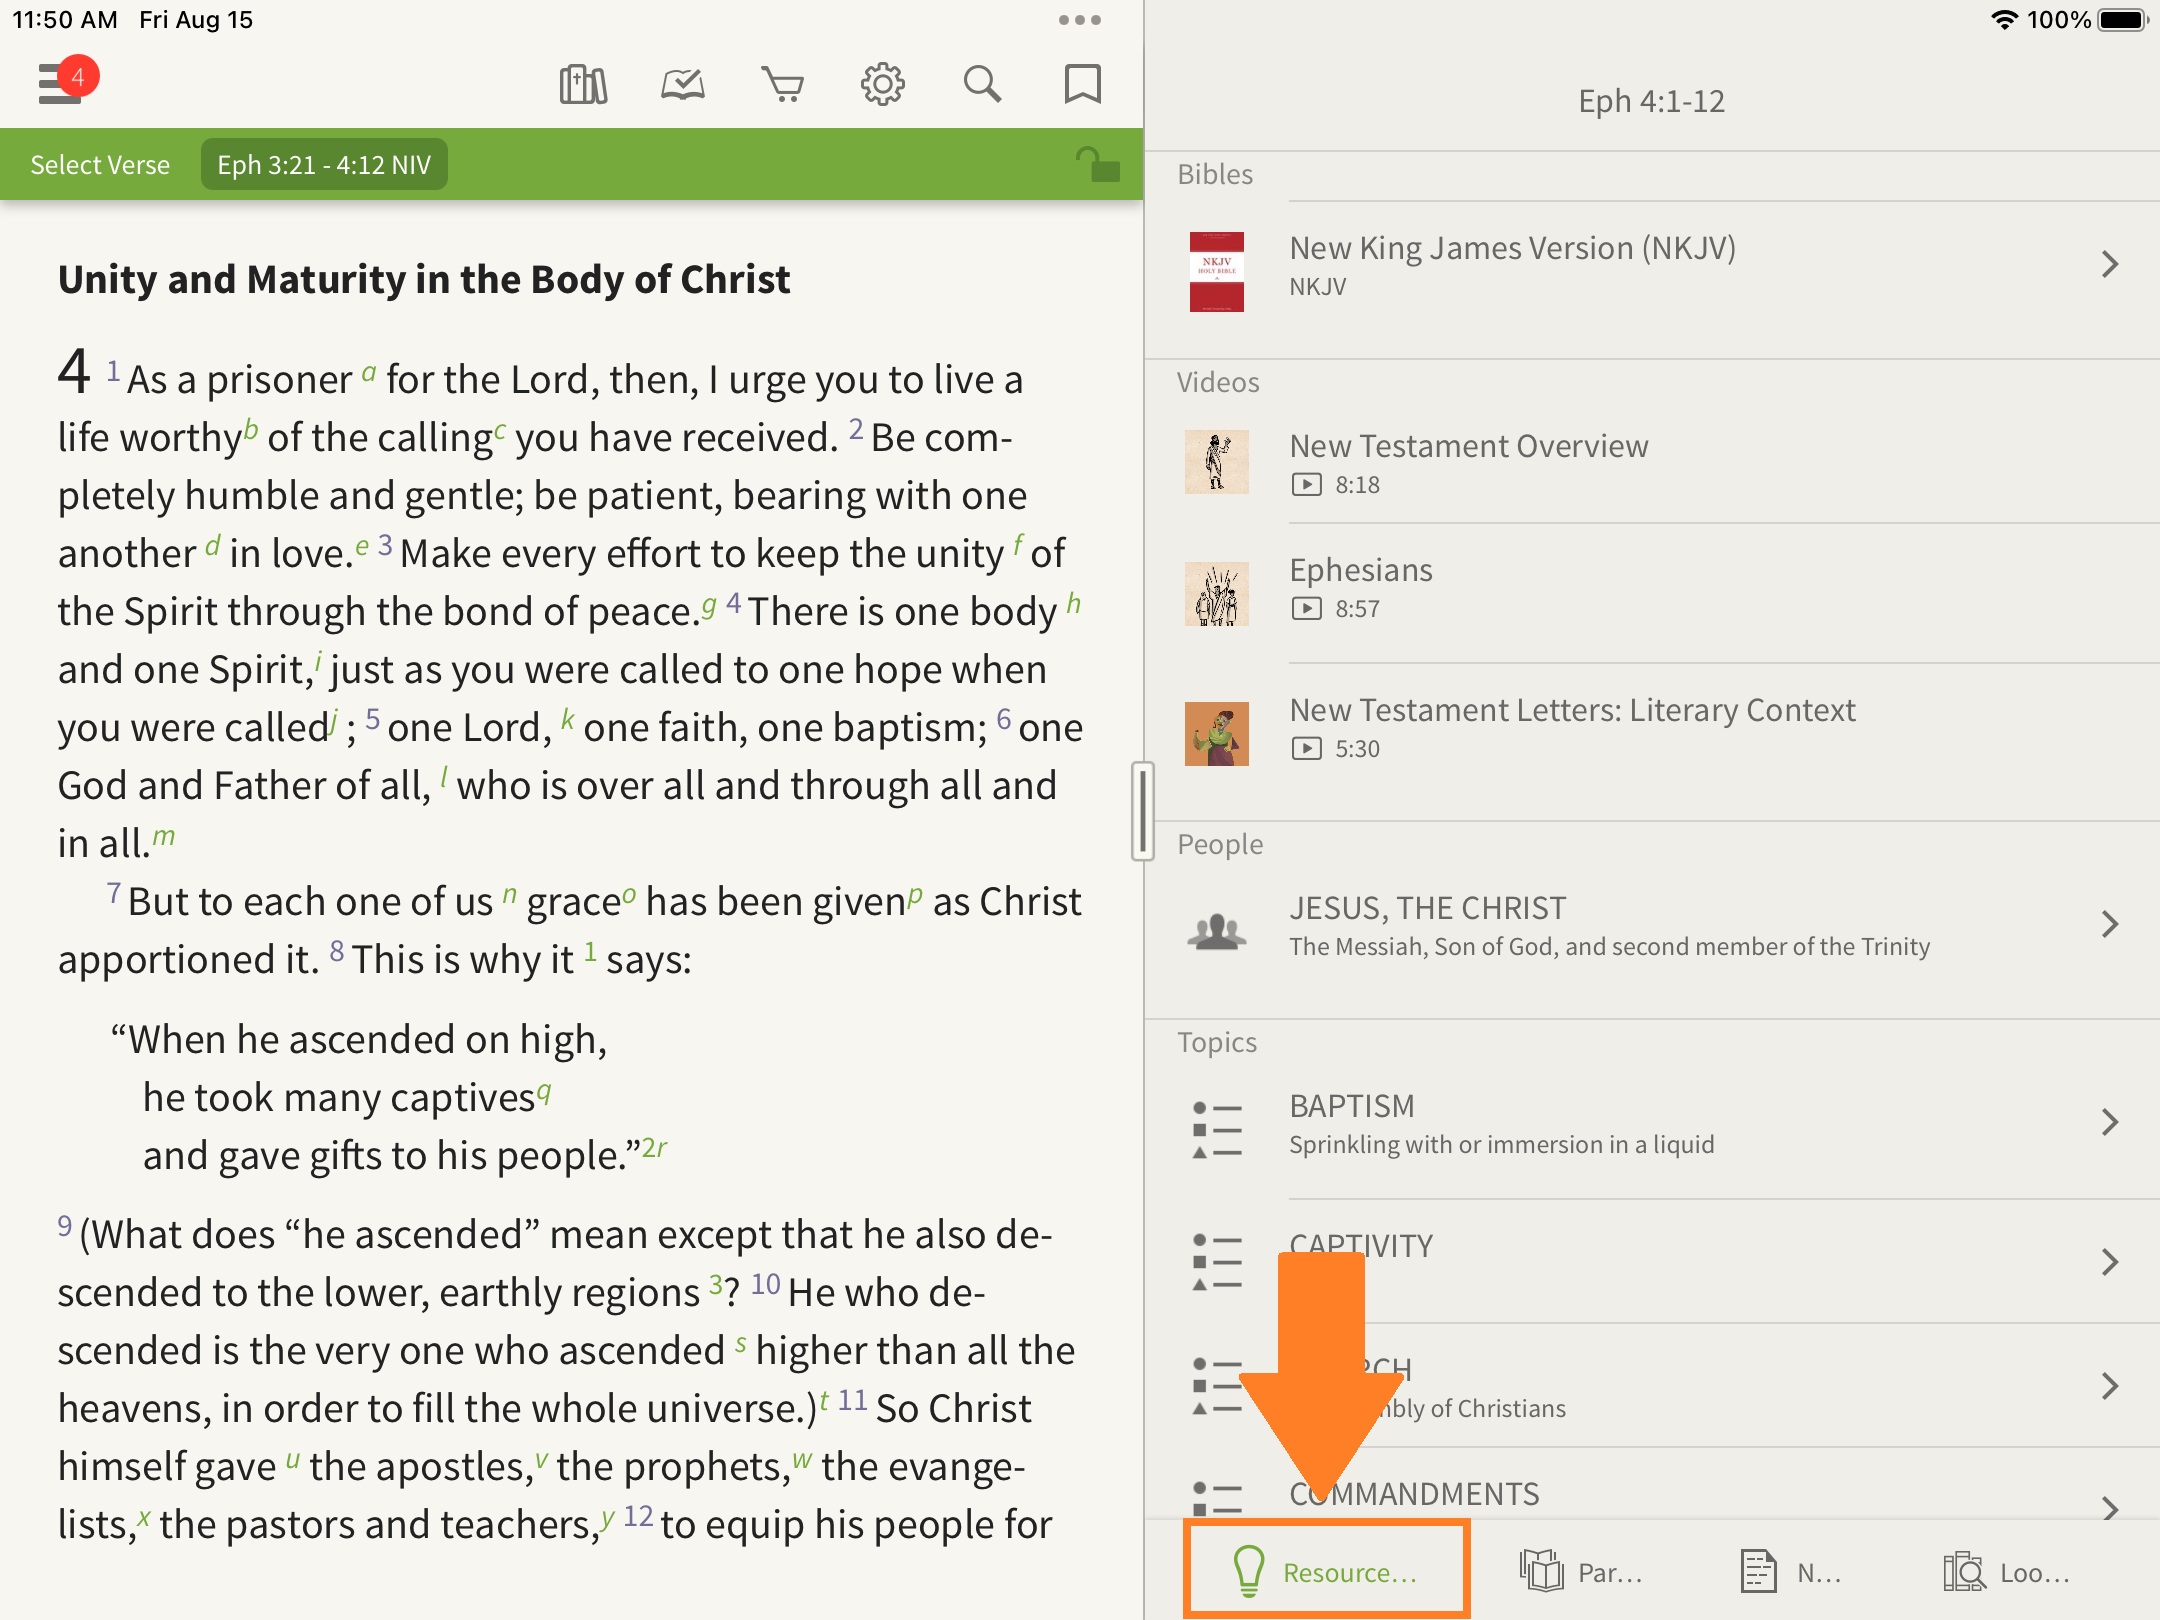Play the Ephesians video thumbnail

coord(1217,594)
